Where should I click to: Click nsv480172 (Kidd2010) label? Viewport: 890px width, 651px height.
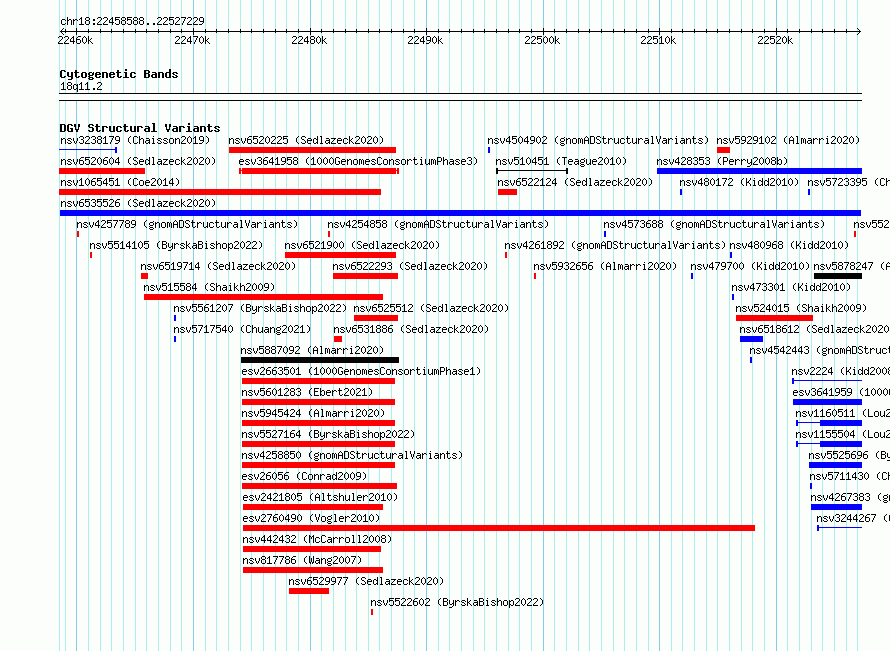click(x=739, y=182)
